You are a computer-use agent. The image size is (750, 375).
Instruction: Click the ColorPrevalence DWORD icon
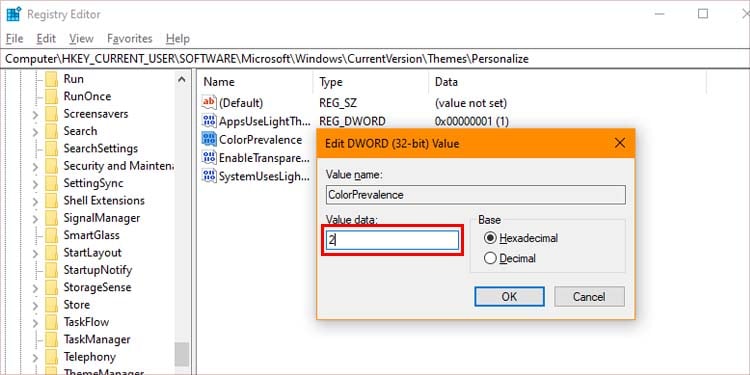point(209,139)
